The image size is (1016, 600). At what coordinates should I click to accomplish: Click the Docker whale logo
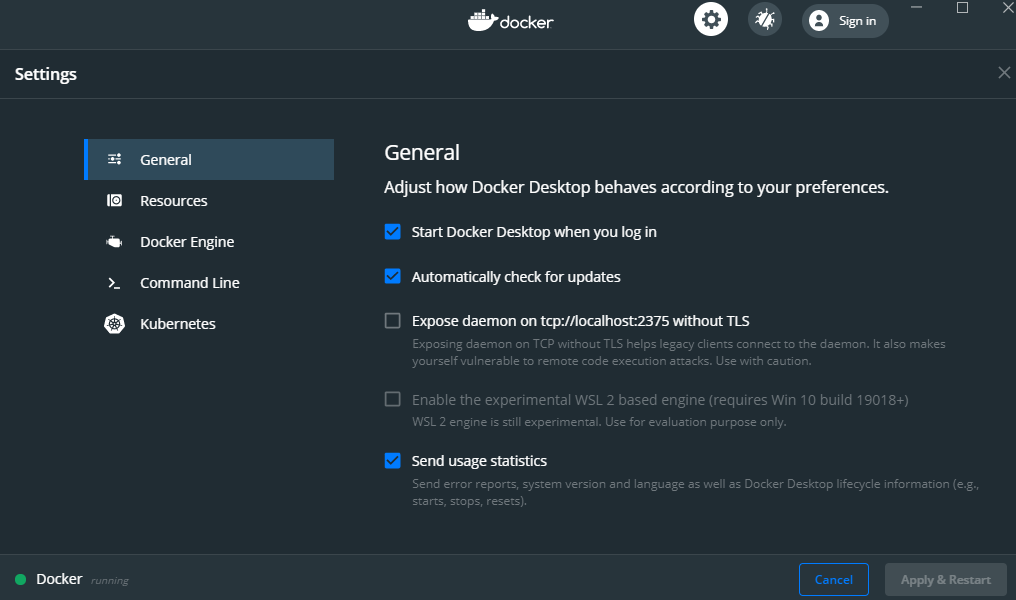click(482, 20)
